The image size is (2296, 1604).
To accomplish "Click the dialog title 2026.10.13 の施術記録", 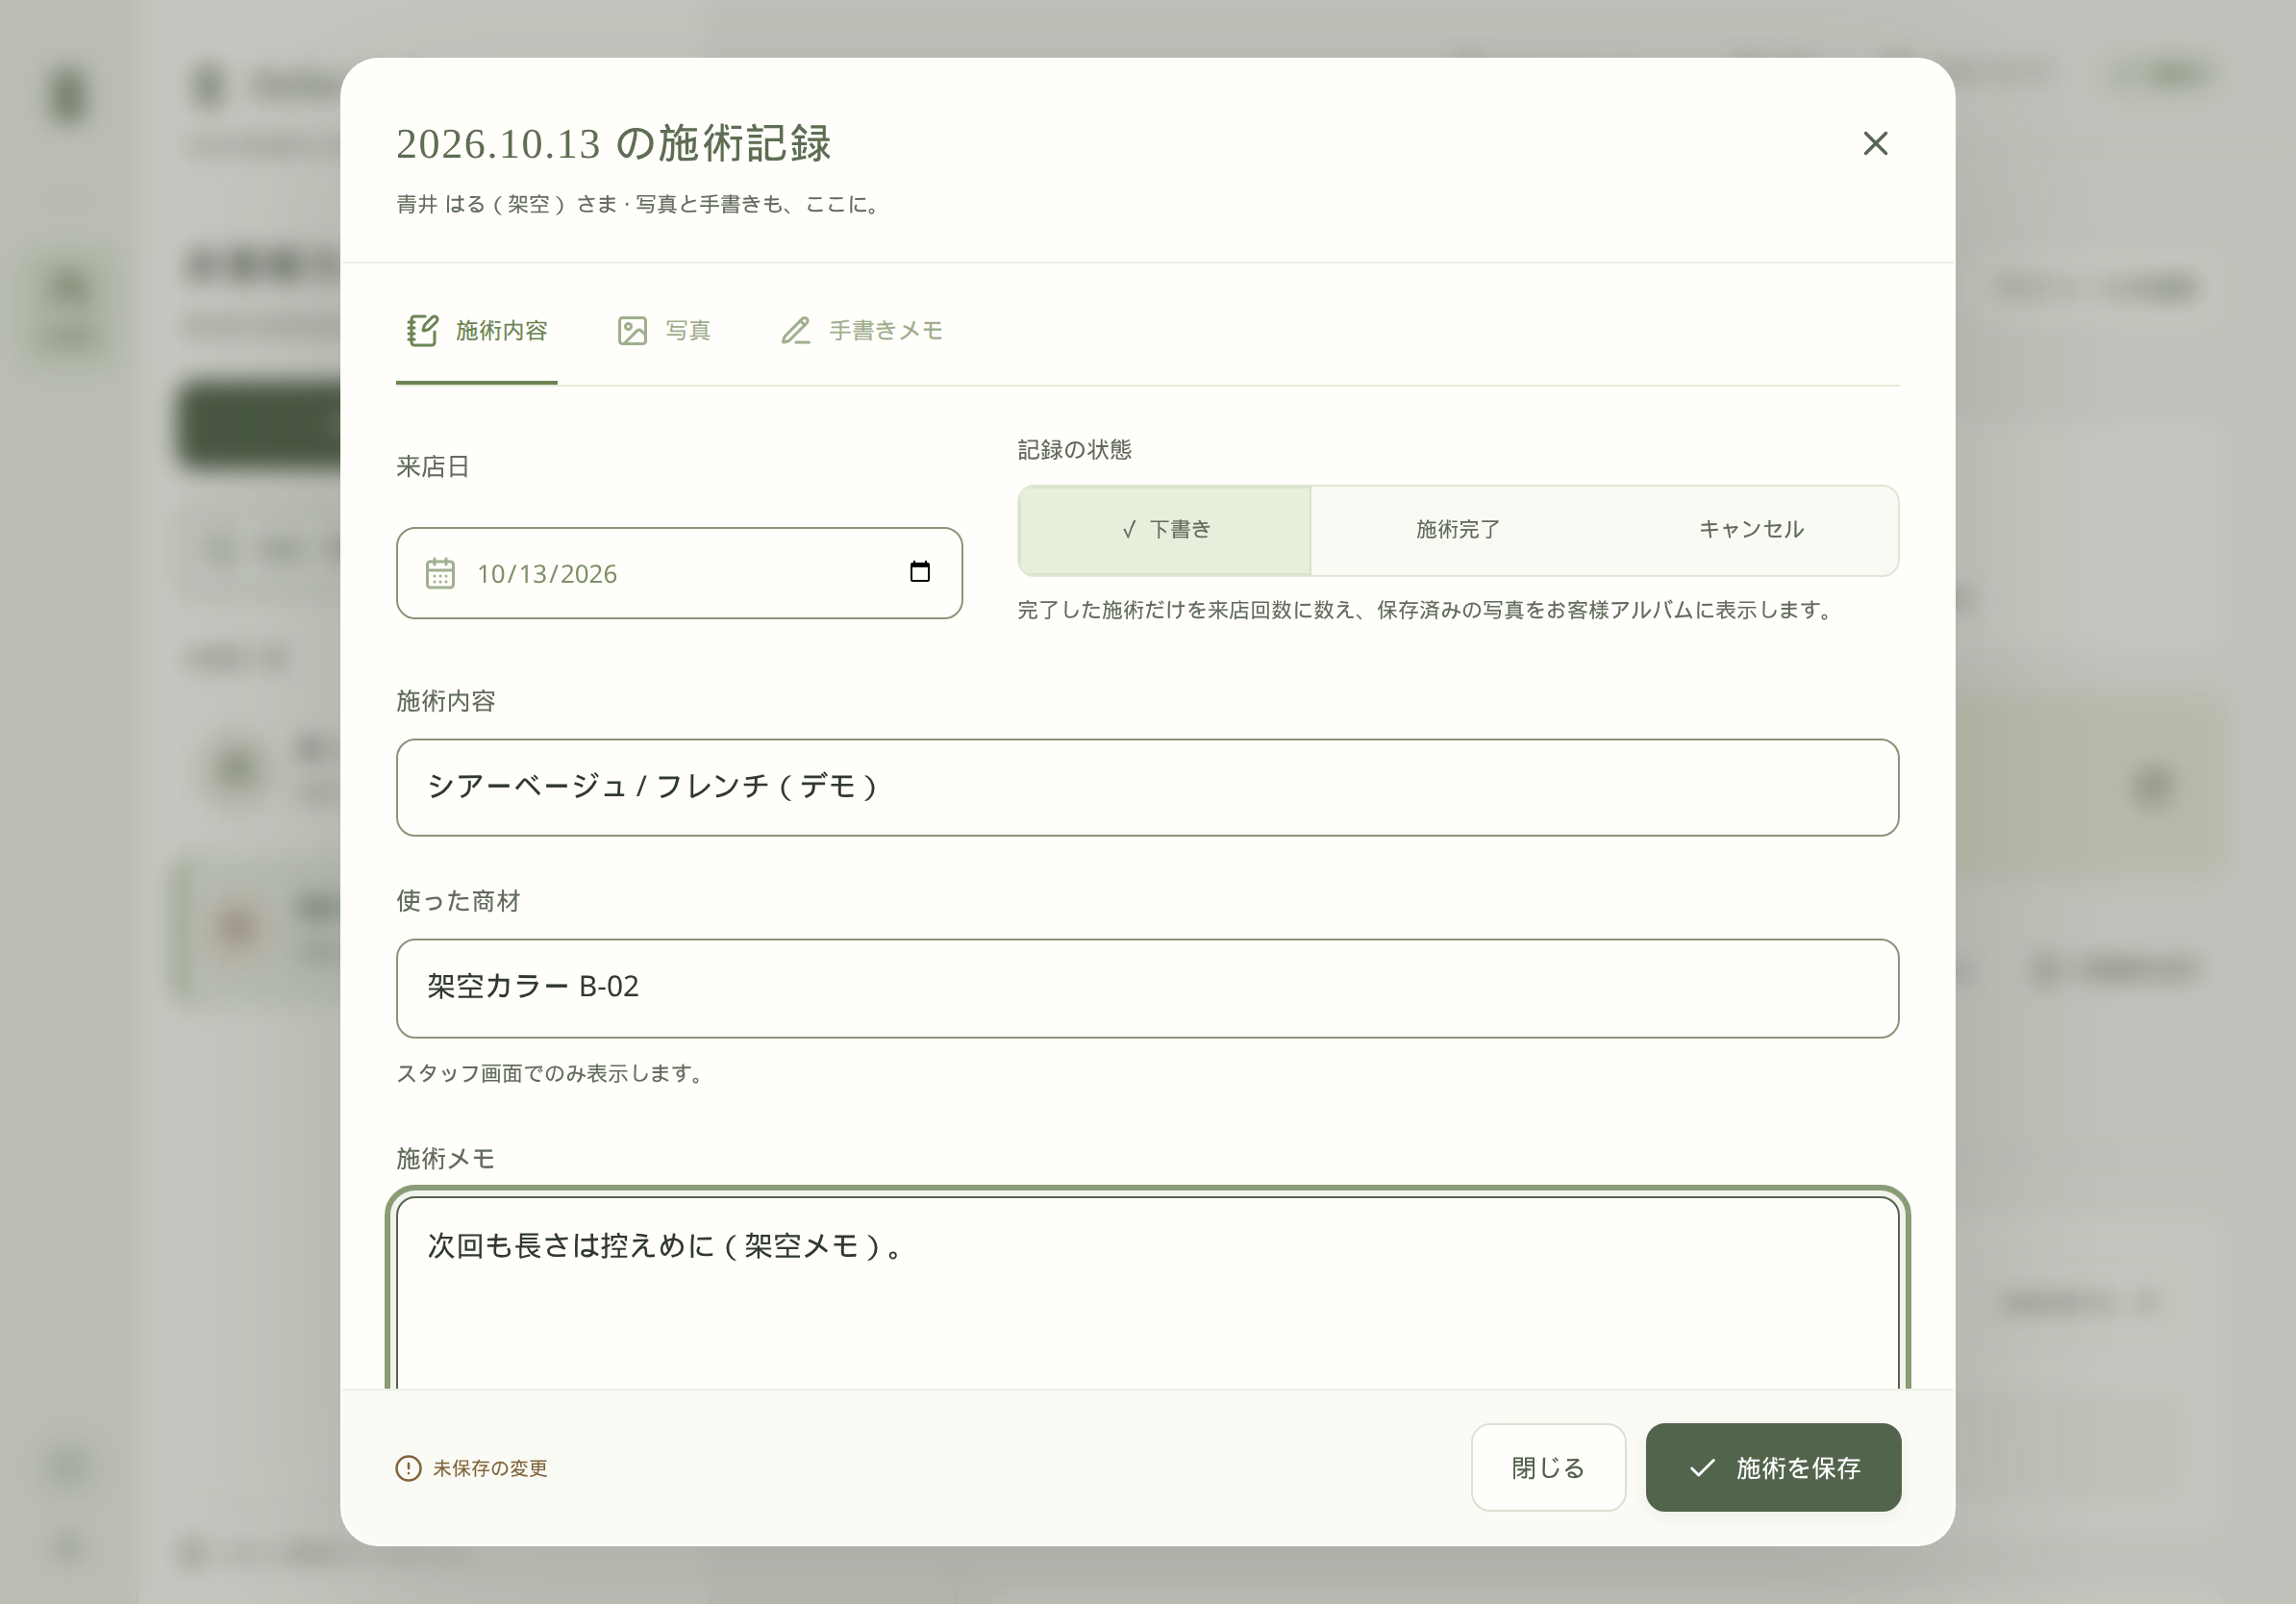I will click(614, 144).
